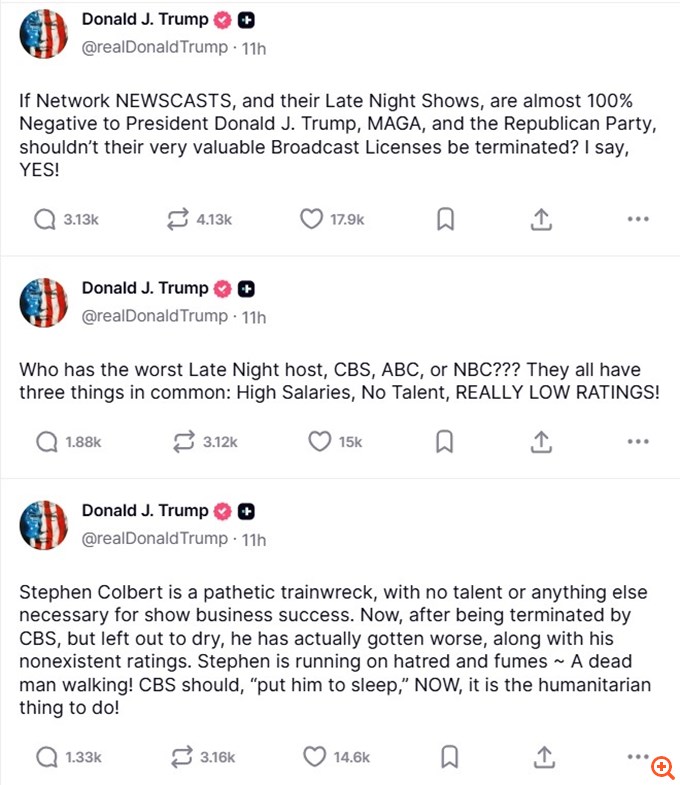The image size is (680, 785).
Task: Like the worst Late Night host post
Action: click(319, 441)
